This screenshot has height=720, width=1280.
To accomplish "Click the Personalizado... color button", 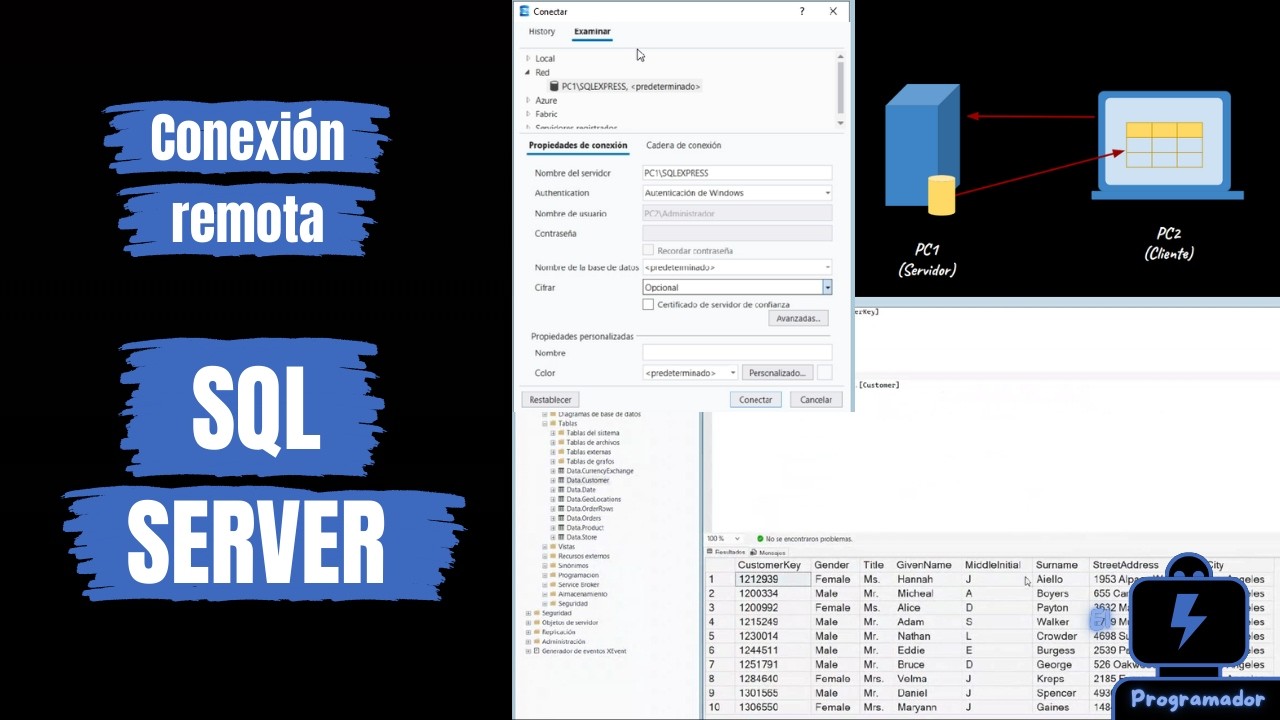I will click(x=777, y=373).
